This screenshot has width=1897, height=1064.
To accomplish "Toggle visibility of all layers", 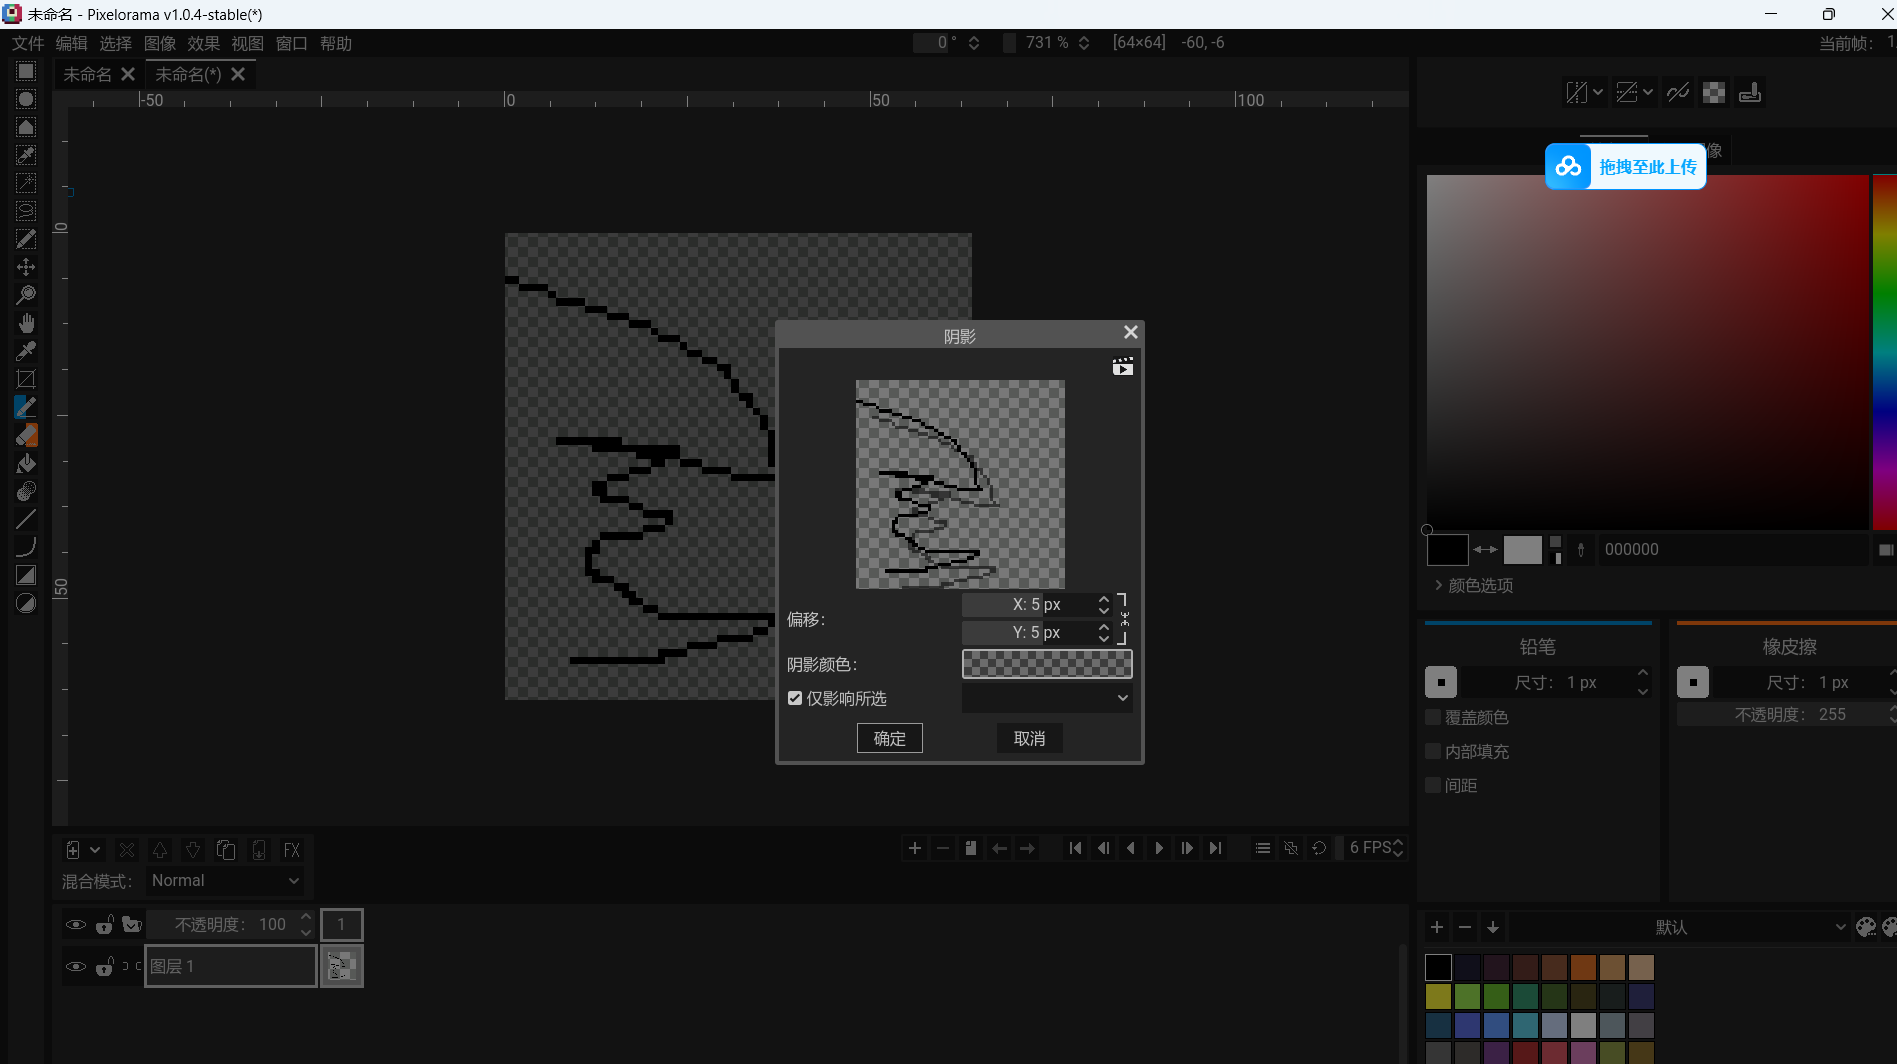I will (75, 924).
